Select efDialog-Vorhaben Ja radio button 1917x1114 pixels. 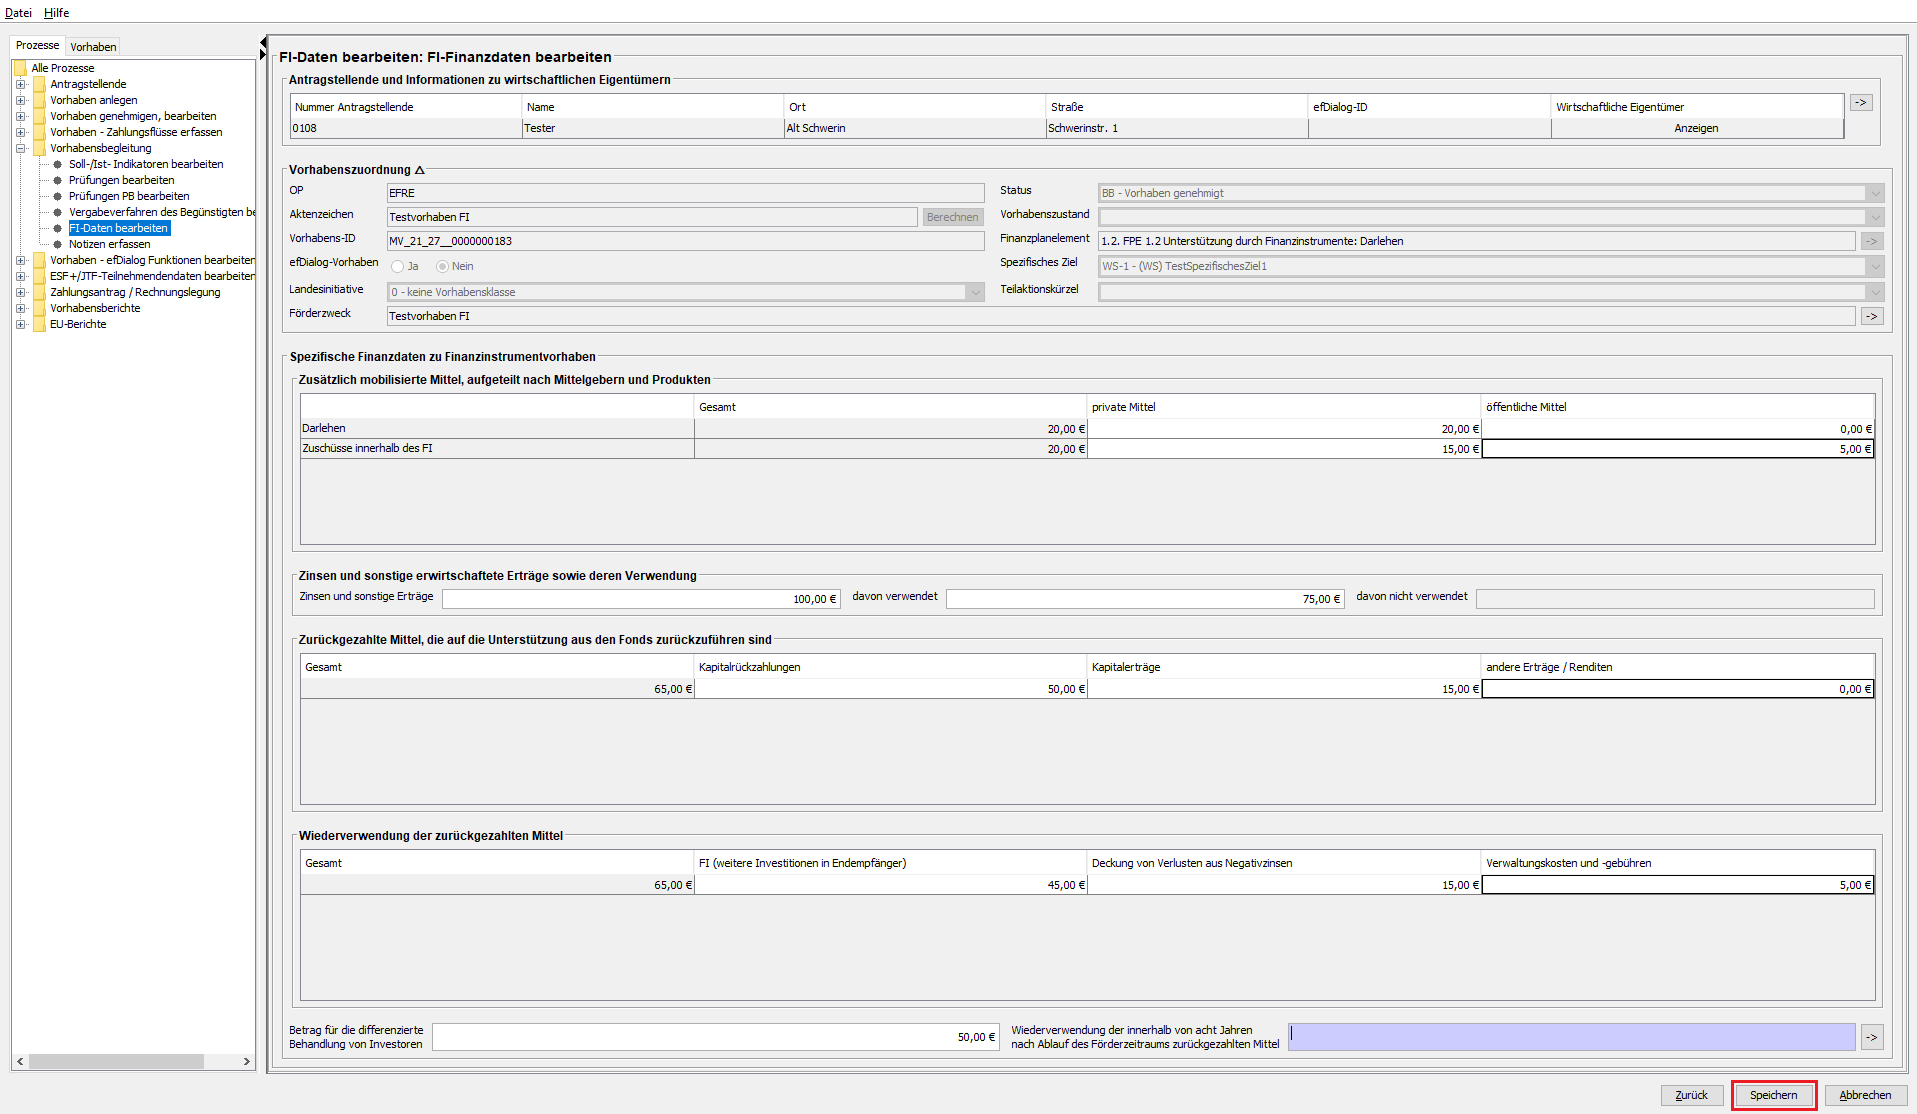[398, 266]
